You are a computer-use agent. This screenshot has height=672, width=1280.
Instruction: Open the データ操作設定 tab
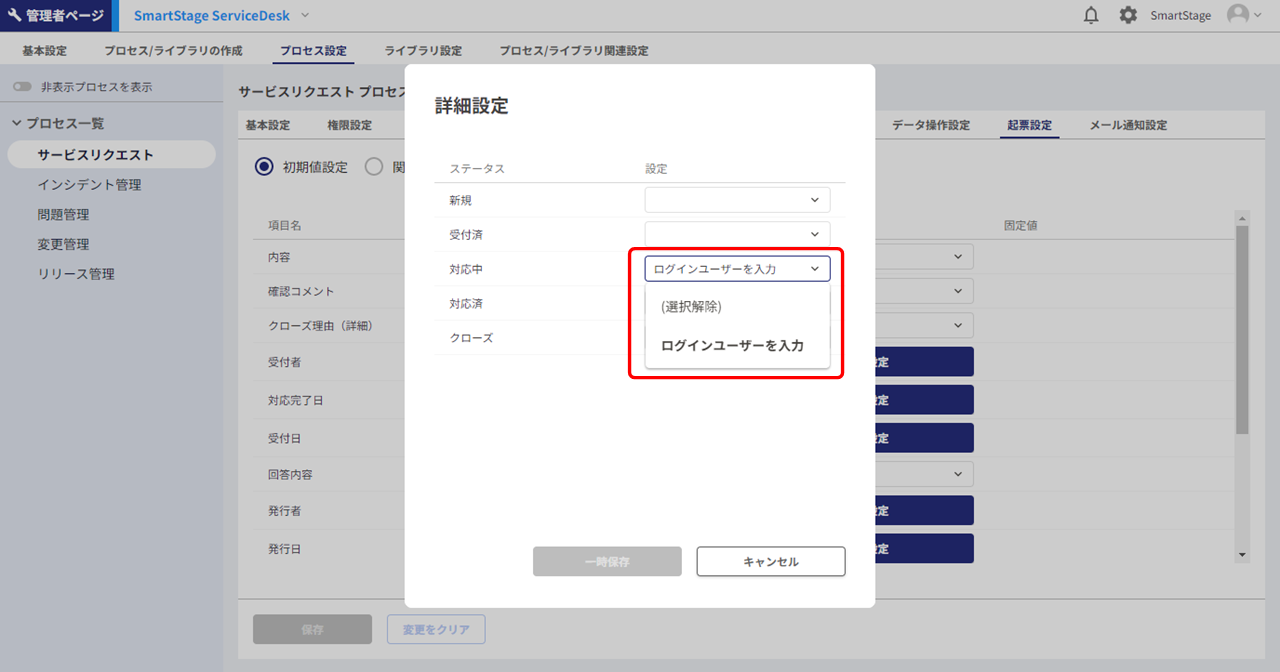coord(930,125)
